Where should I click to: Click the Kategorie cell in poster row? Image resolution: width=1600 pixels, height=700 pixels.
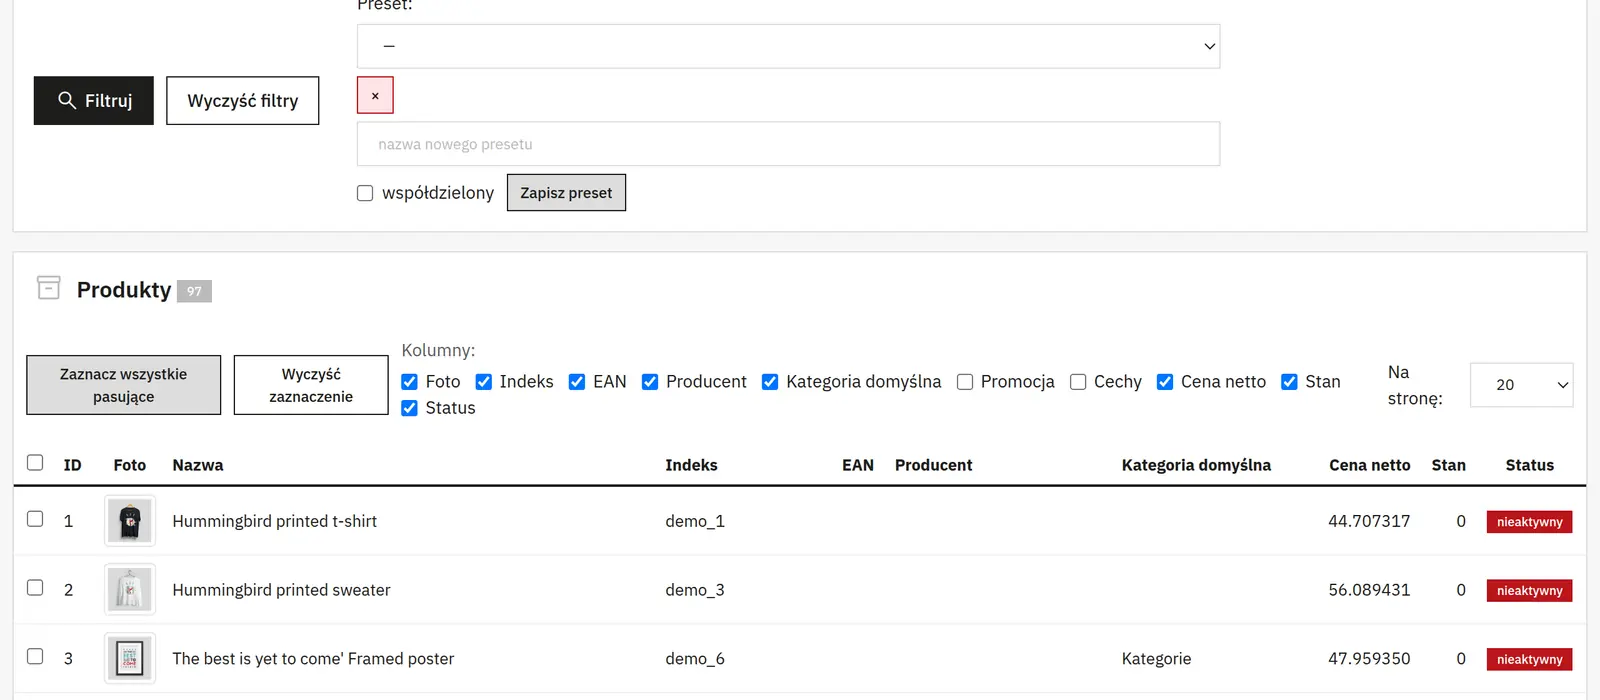click(1157, 659)
